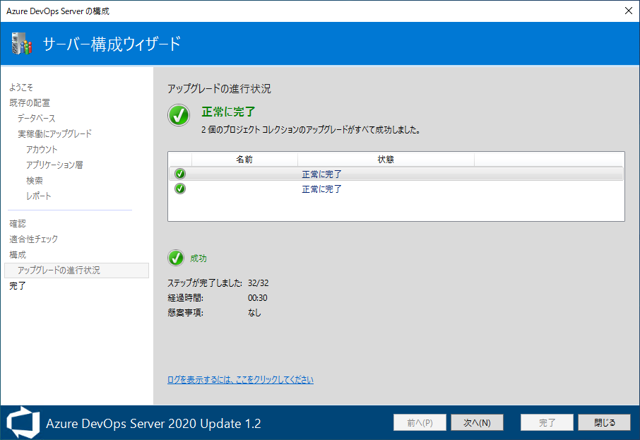Image resolution: width=640 pixels, height=440 pixels.
Task: Select レポート in the sidebar
Action: coord(38,196)
